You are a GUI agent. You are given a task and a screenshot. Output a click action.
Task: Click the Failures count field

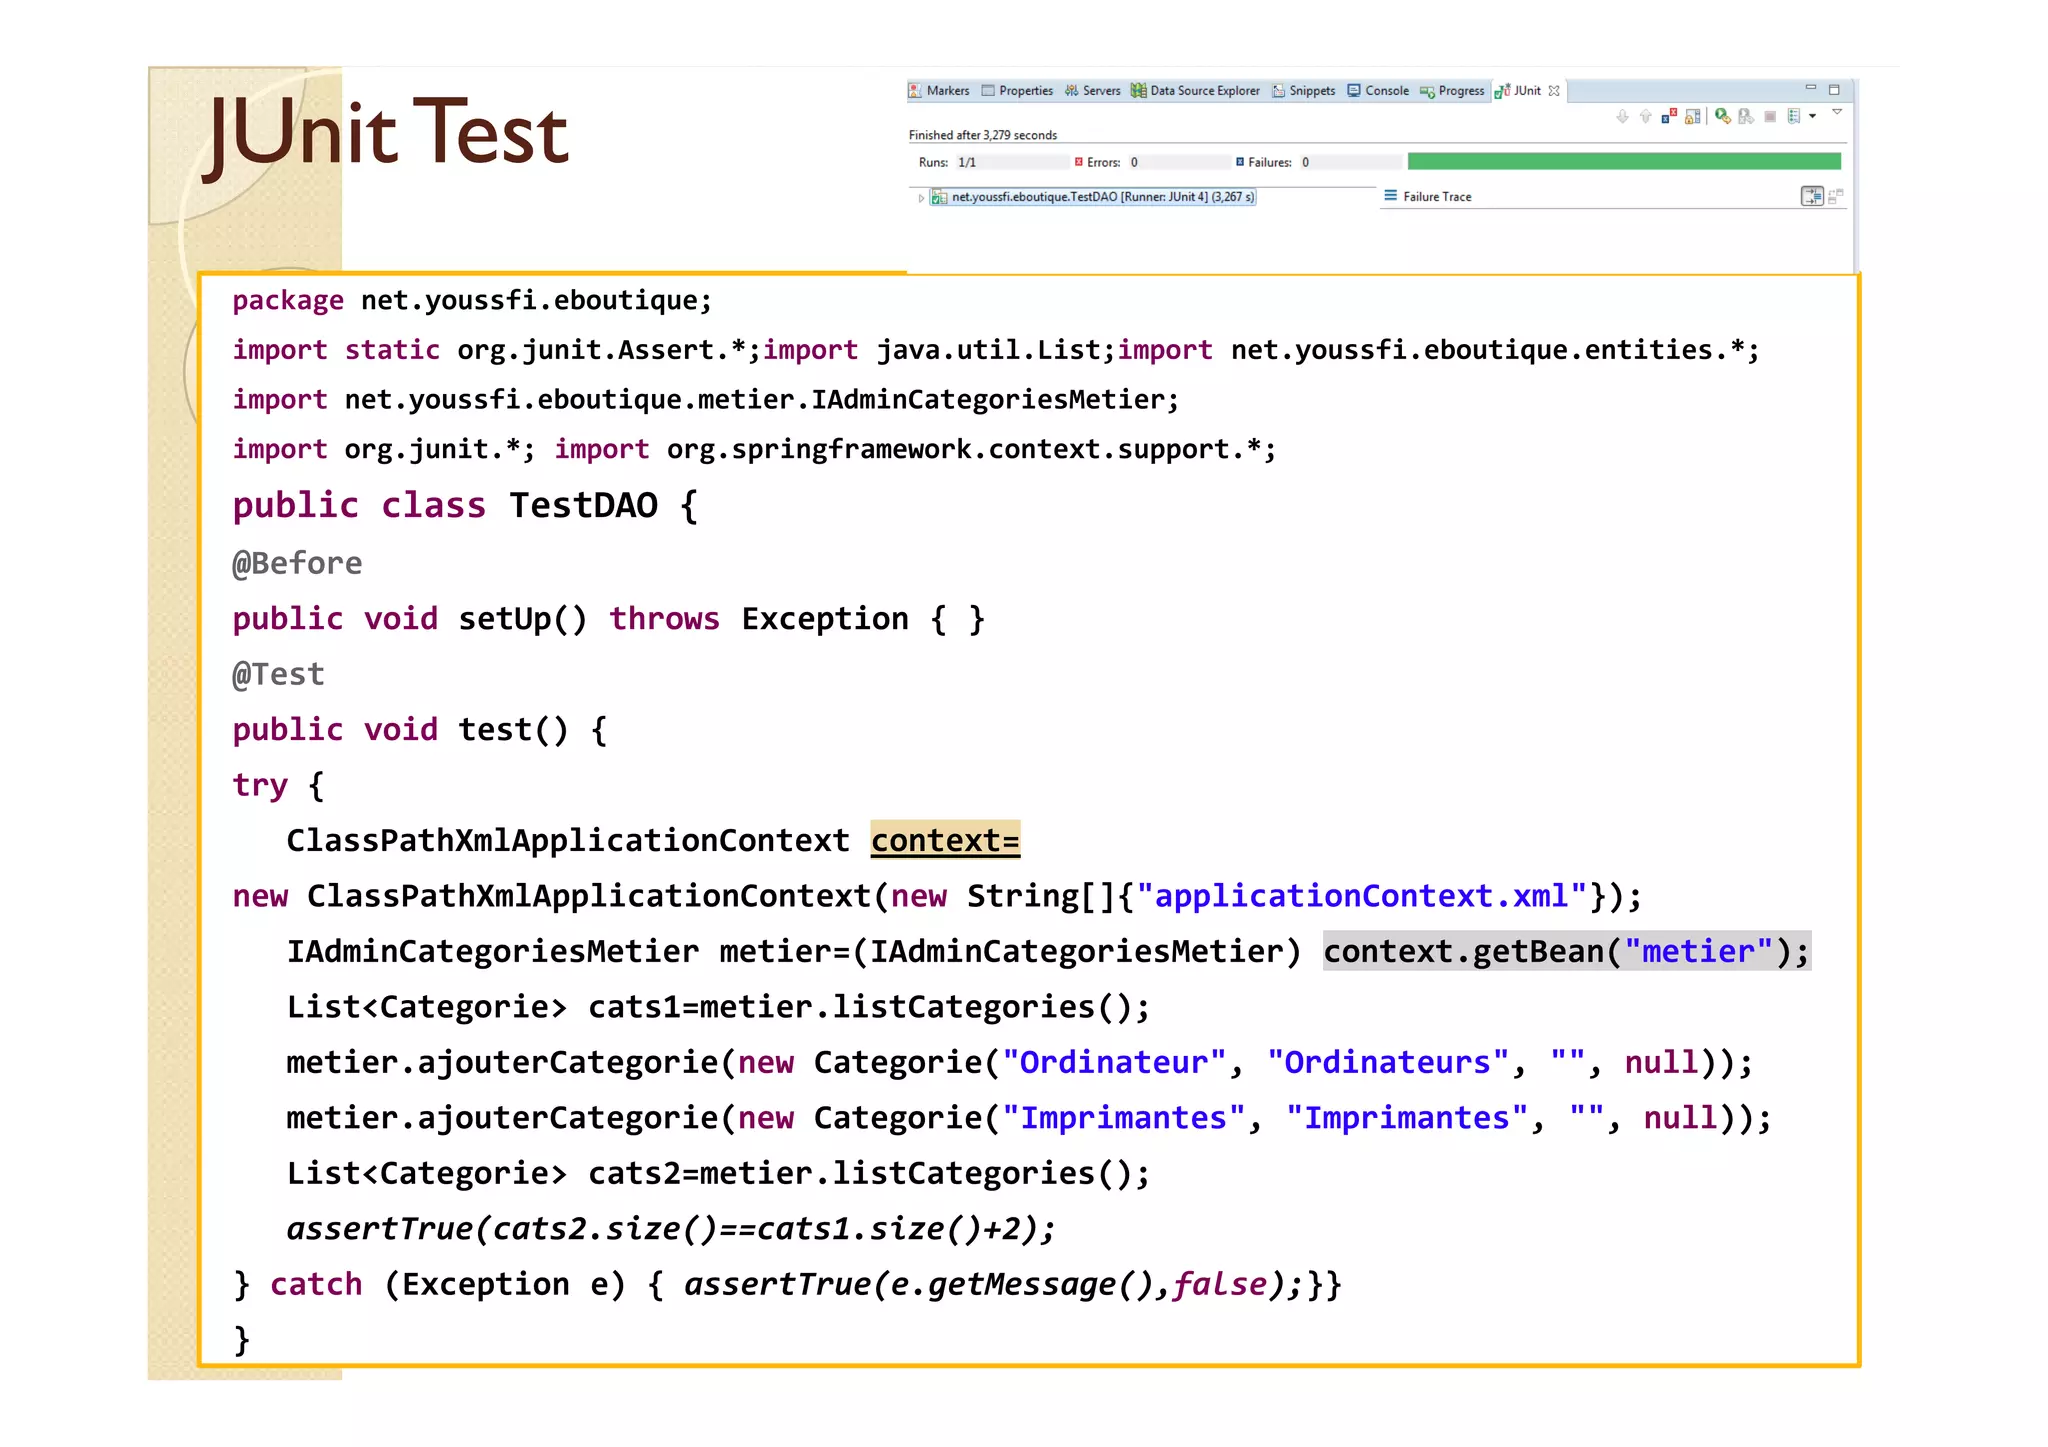[1350, 162]
